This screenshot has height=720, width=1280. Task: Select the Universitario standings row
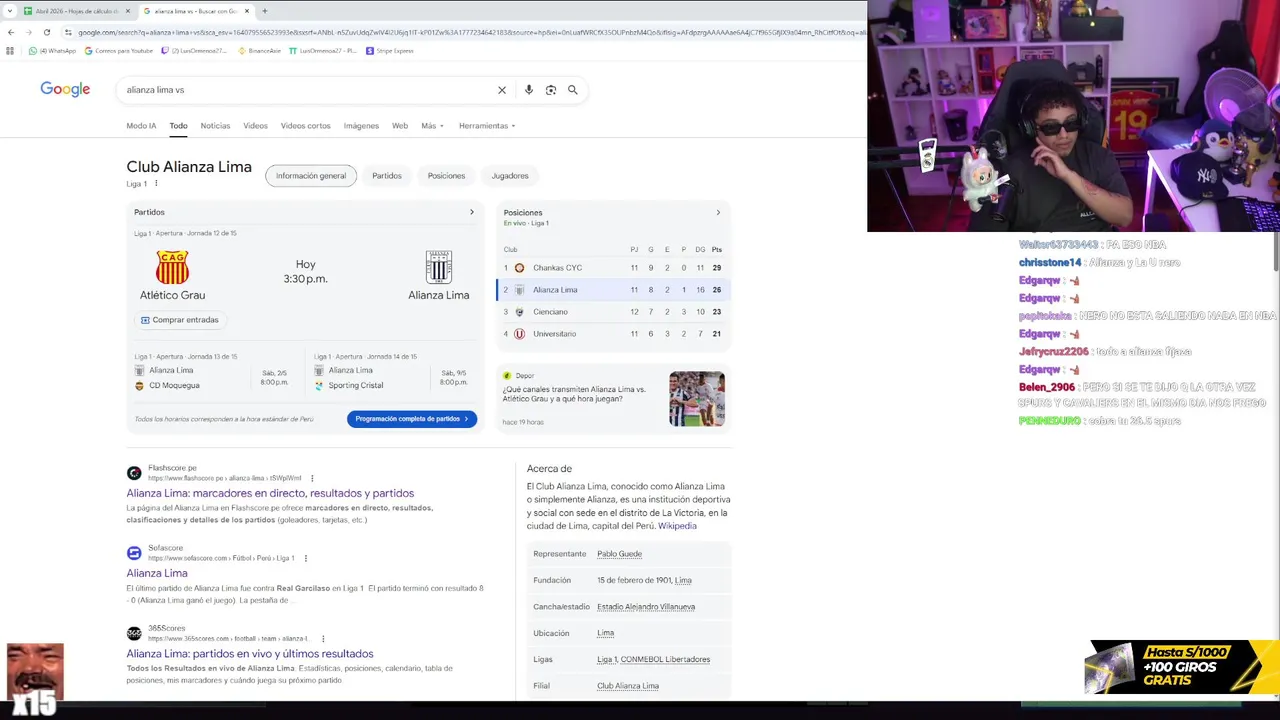coord(614,334)
